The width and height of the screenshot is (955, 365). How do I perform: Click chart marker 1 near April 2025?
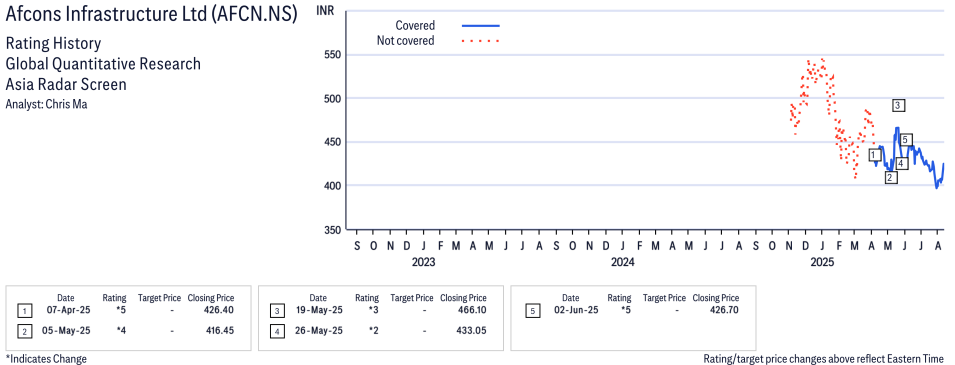click(875, 155)
